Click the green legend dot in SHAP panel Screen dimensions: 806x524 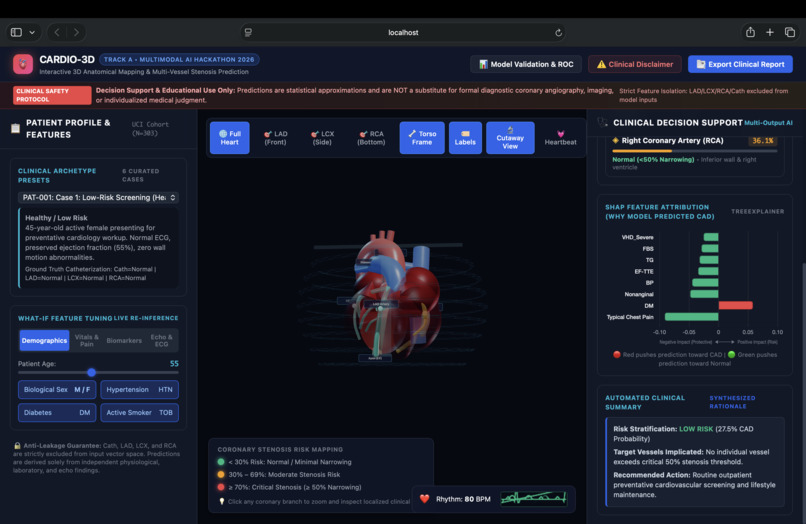[x=731, y=354]
